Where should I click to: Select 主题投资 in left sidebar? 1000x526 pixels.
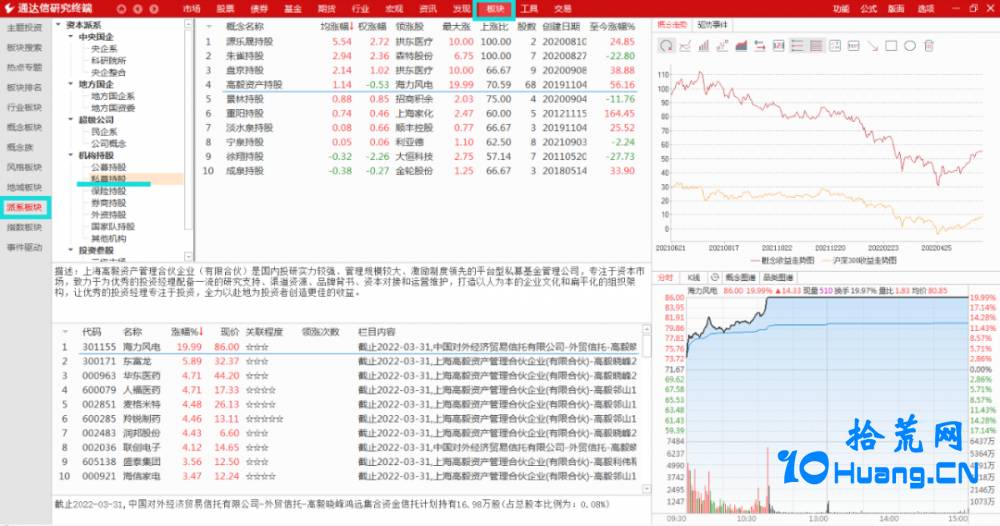[x=24, y=27]
